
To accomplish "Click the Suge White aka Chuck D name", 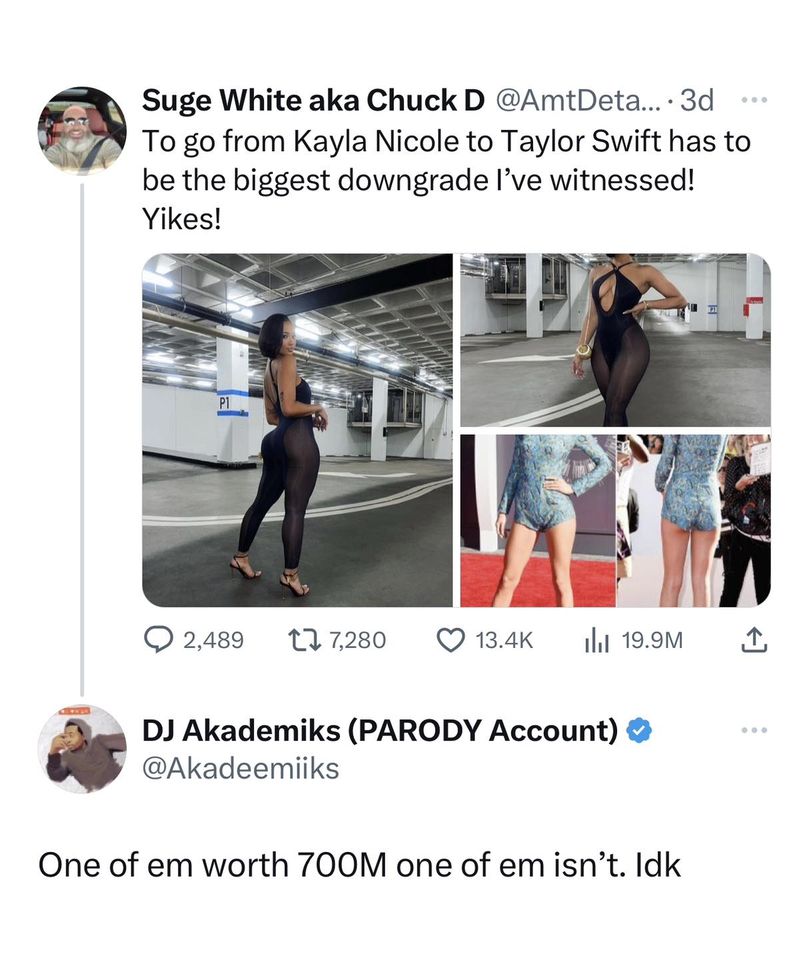I will (x=313, y=101).
